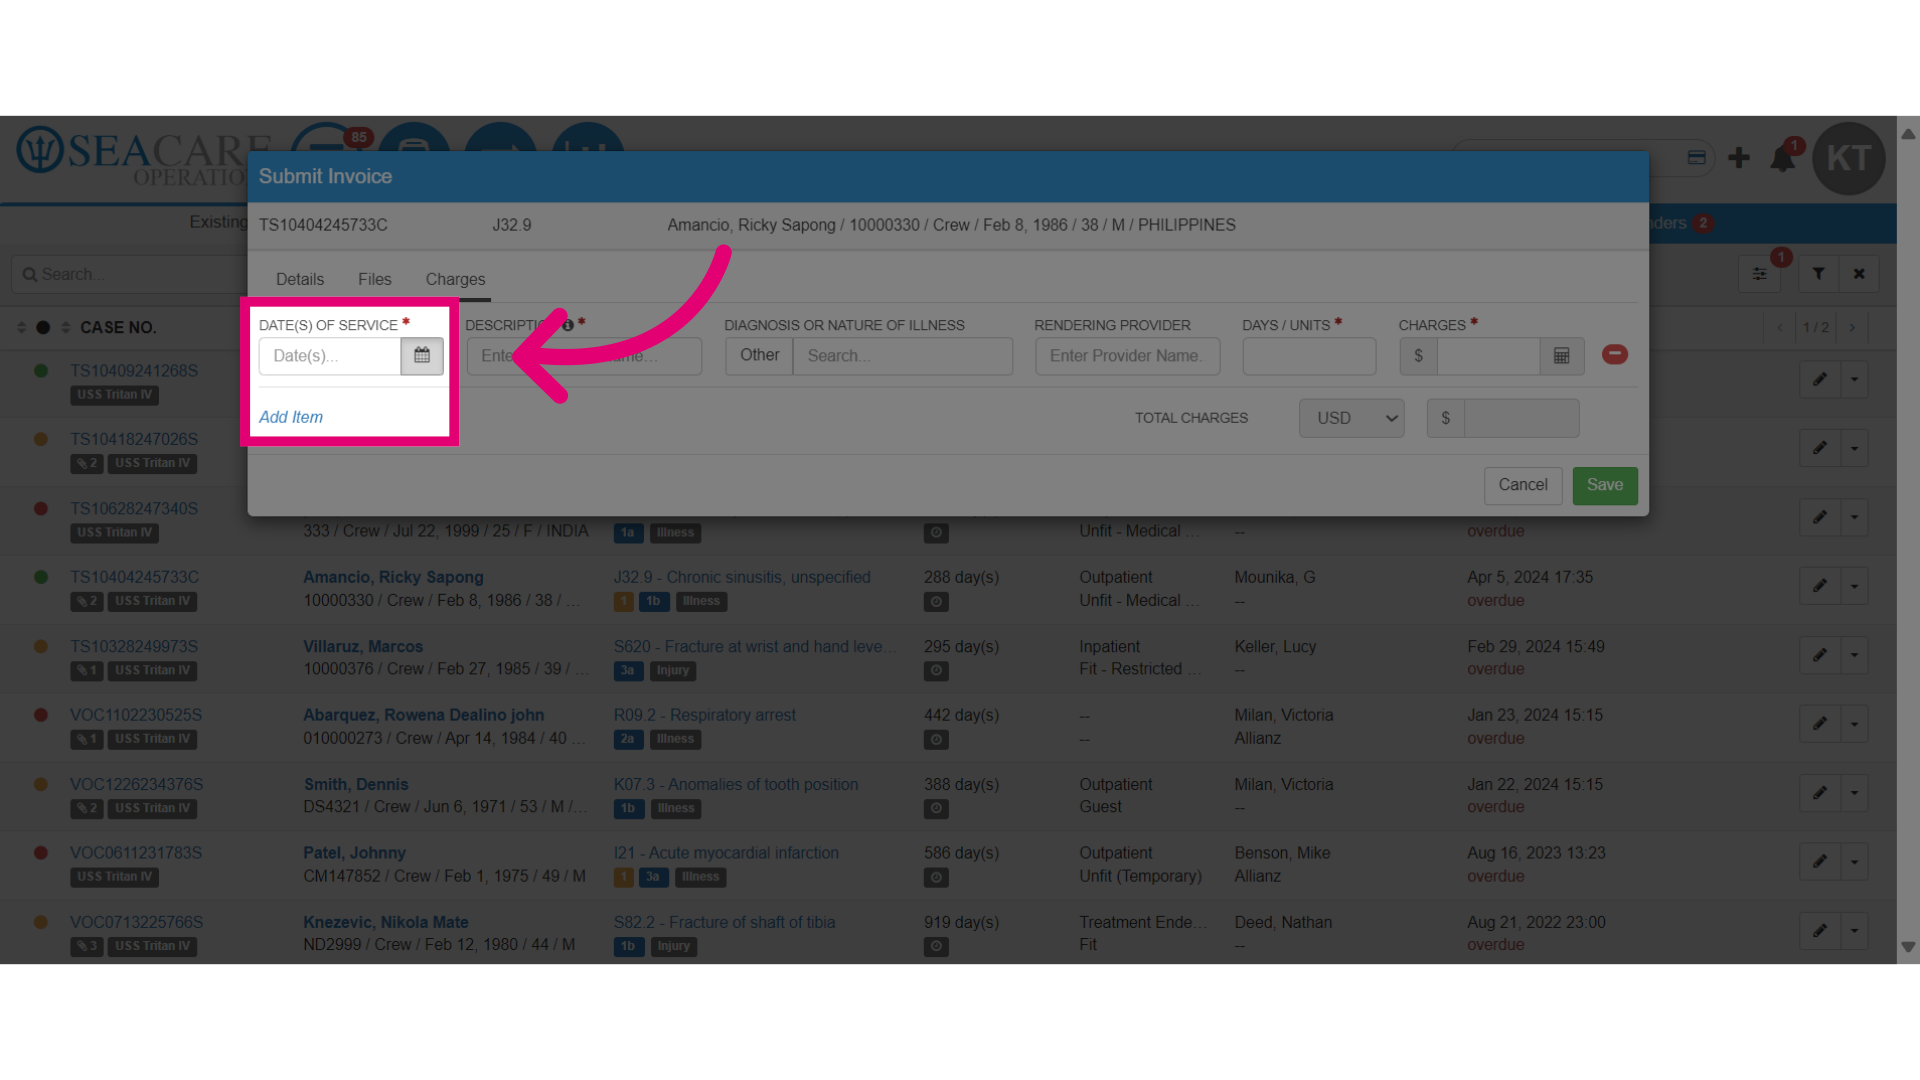Open case link TS10404245733C in list
This screenshot has width=1920, height=1080.
[135, 577]
